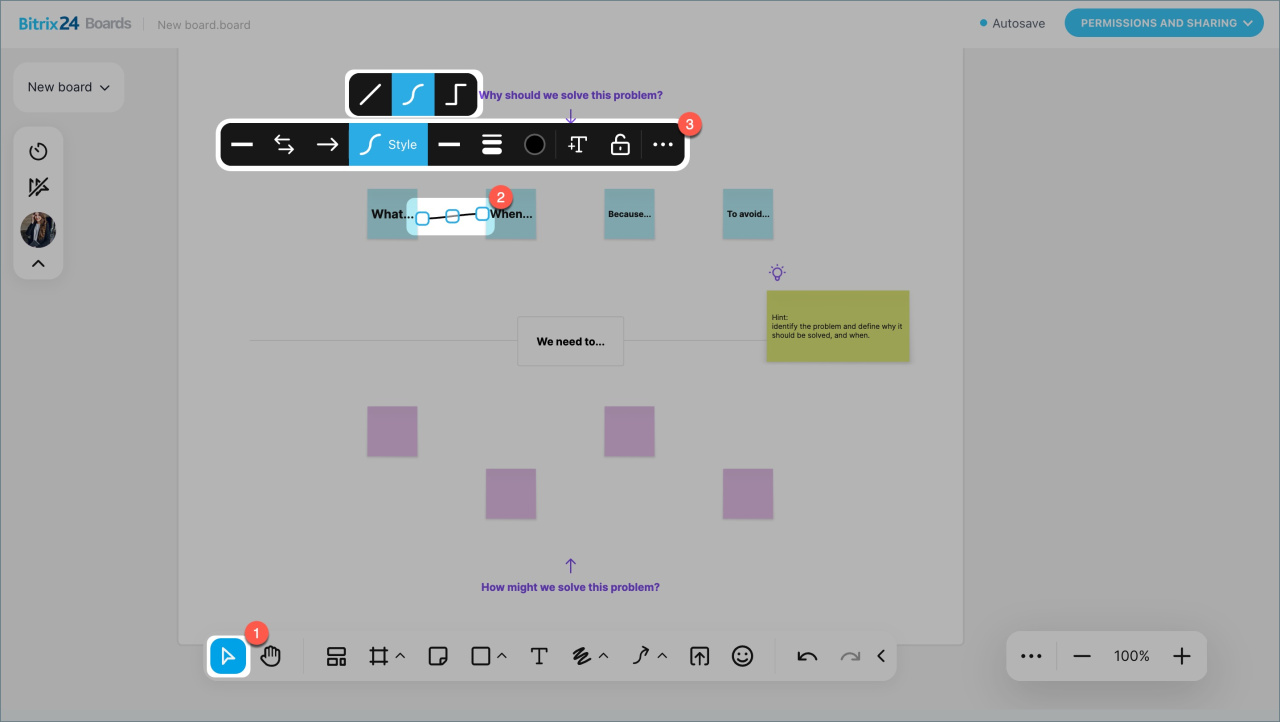Open the Style menu for connector
The width and height of the screenshot is (1280, 722).
click(x=388, y=145)
